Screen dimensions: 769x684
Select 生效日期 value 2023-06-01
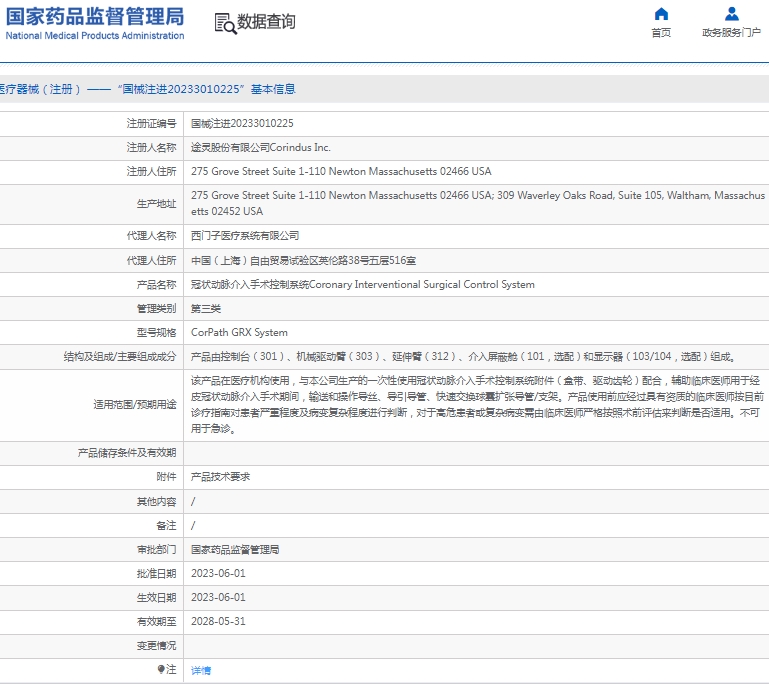218,598
